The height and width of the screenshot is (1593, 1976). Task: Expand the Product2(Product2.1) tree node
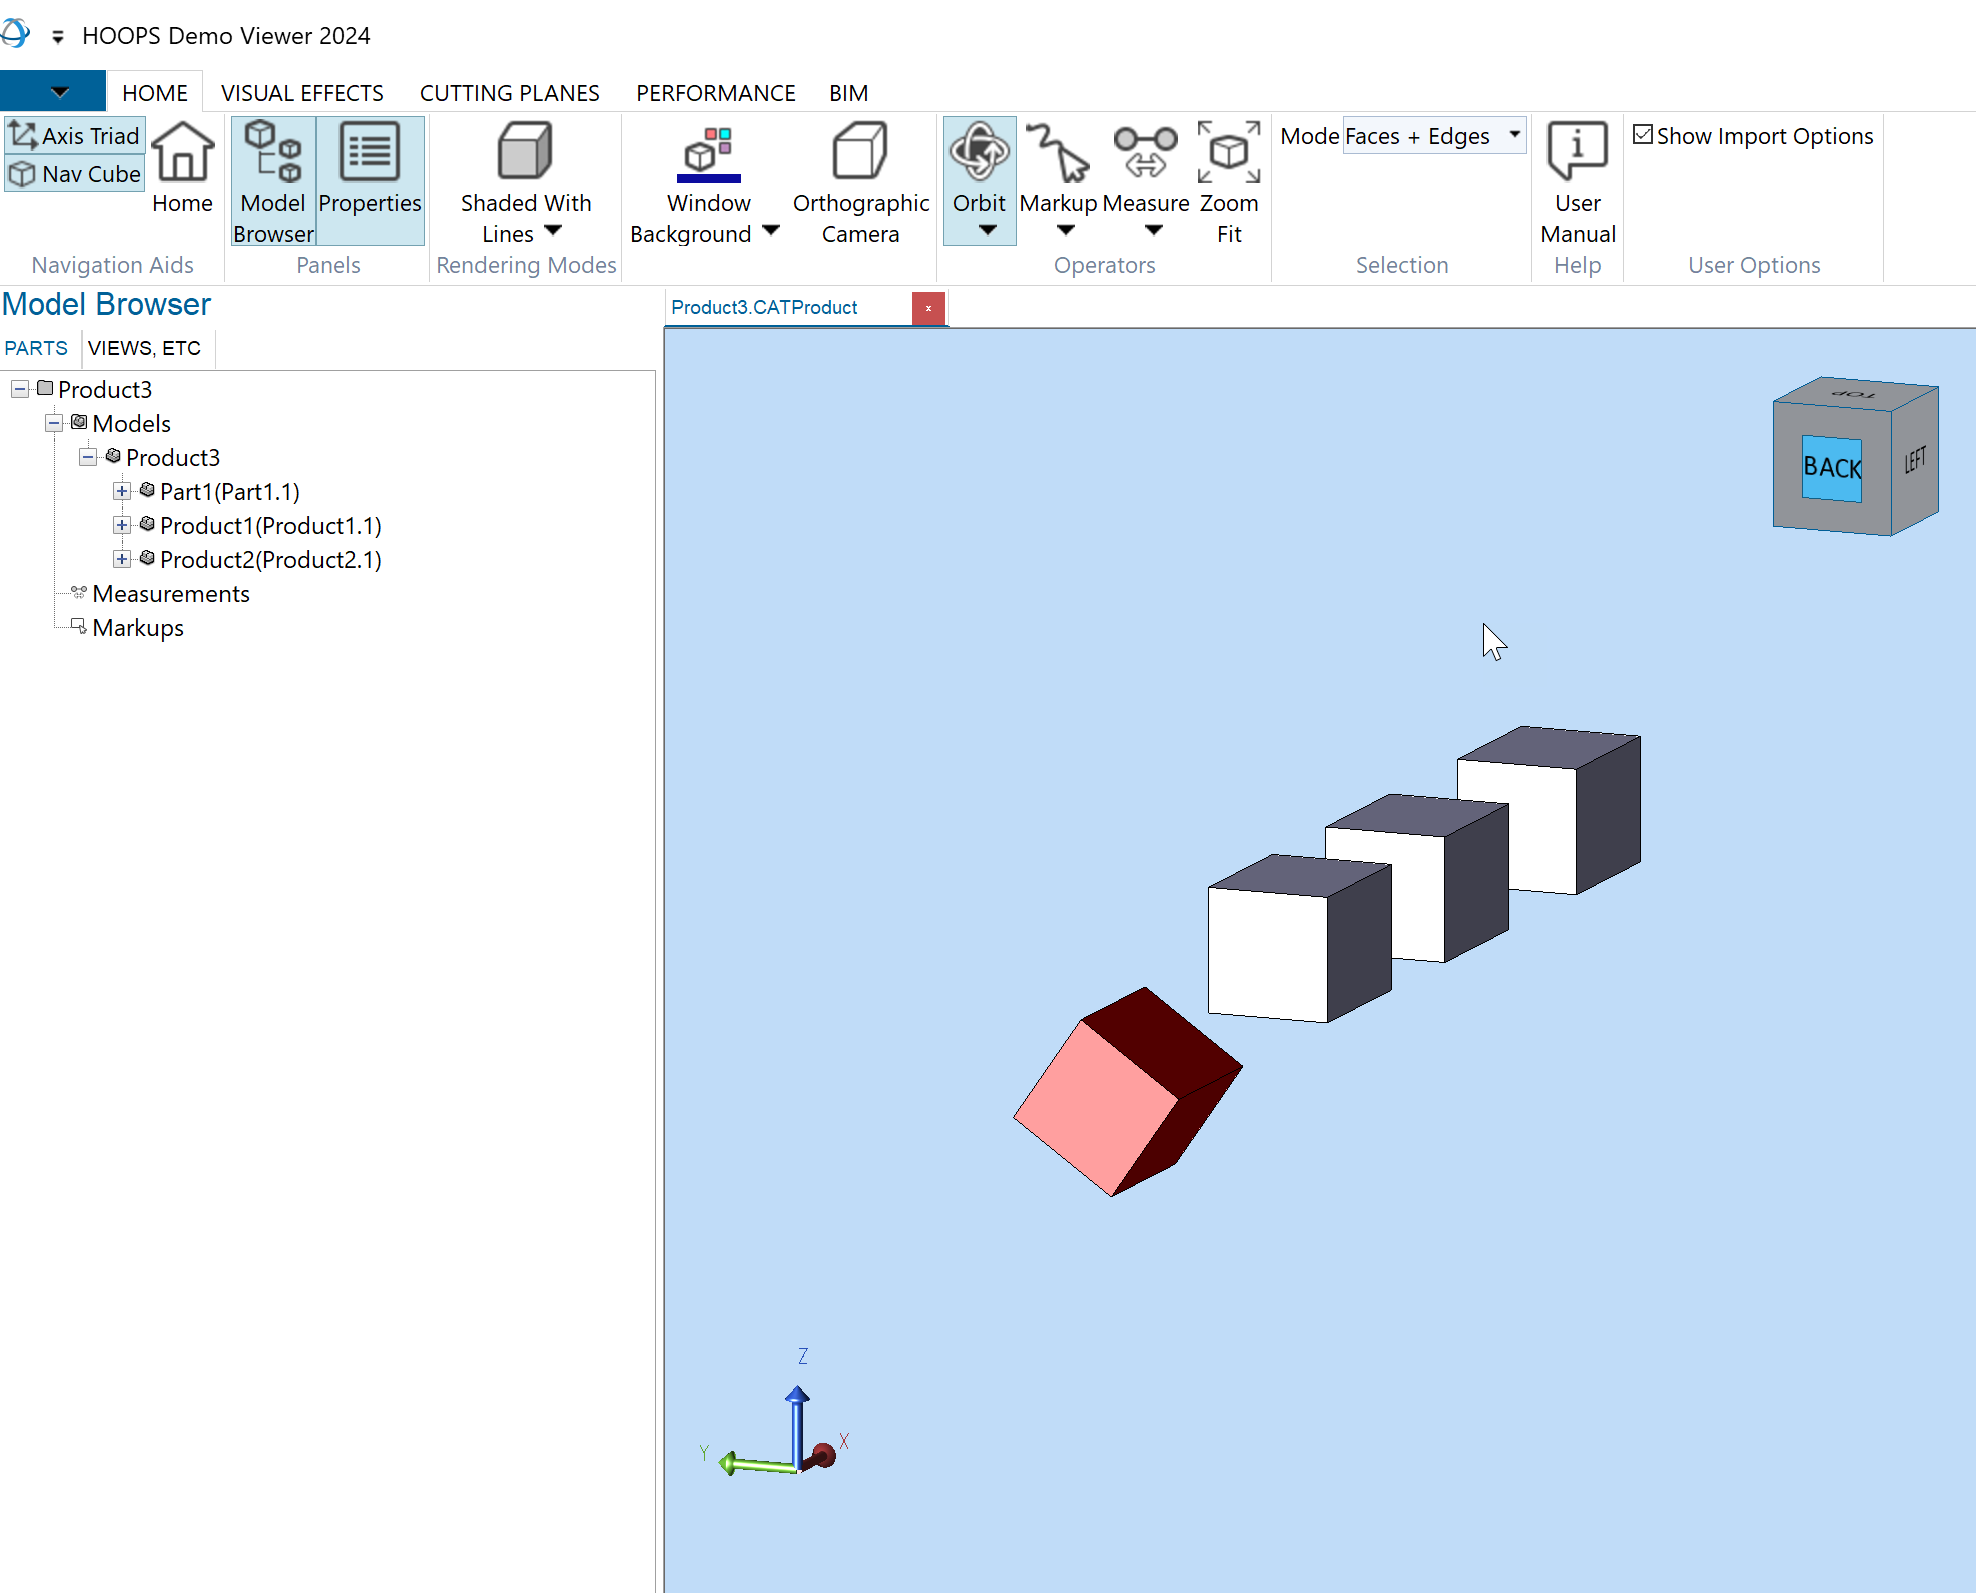coord(122,559)
